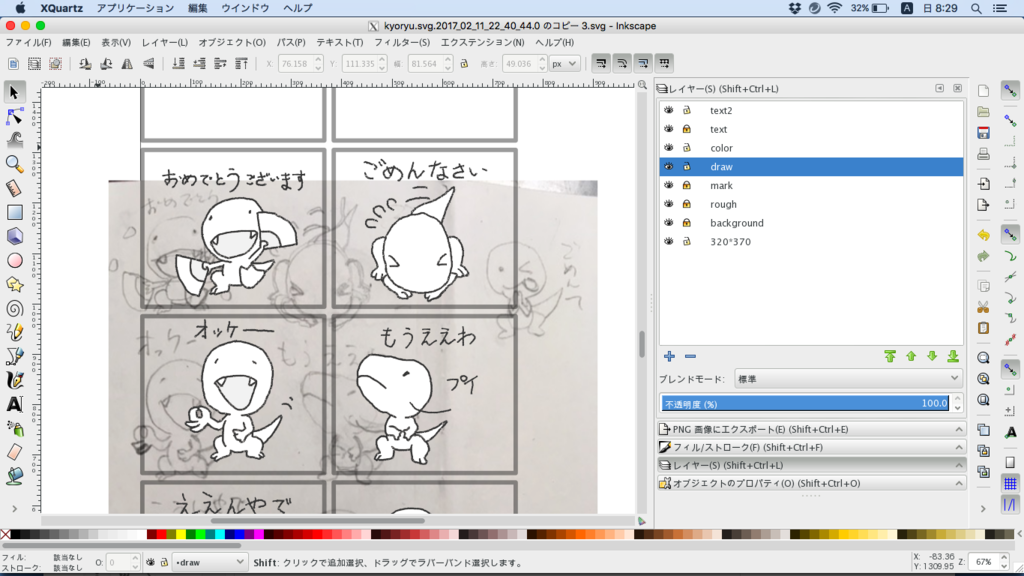Screen dimensions: 1024x576
Task: Expand more tools chevron below toolbox
Action: pyautogui.click(x=14, y=509)
